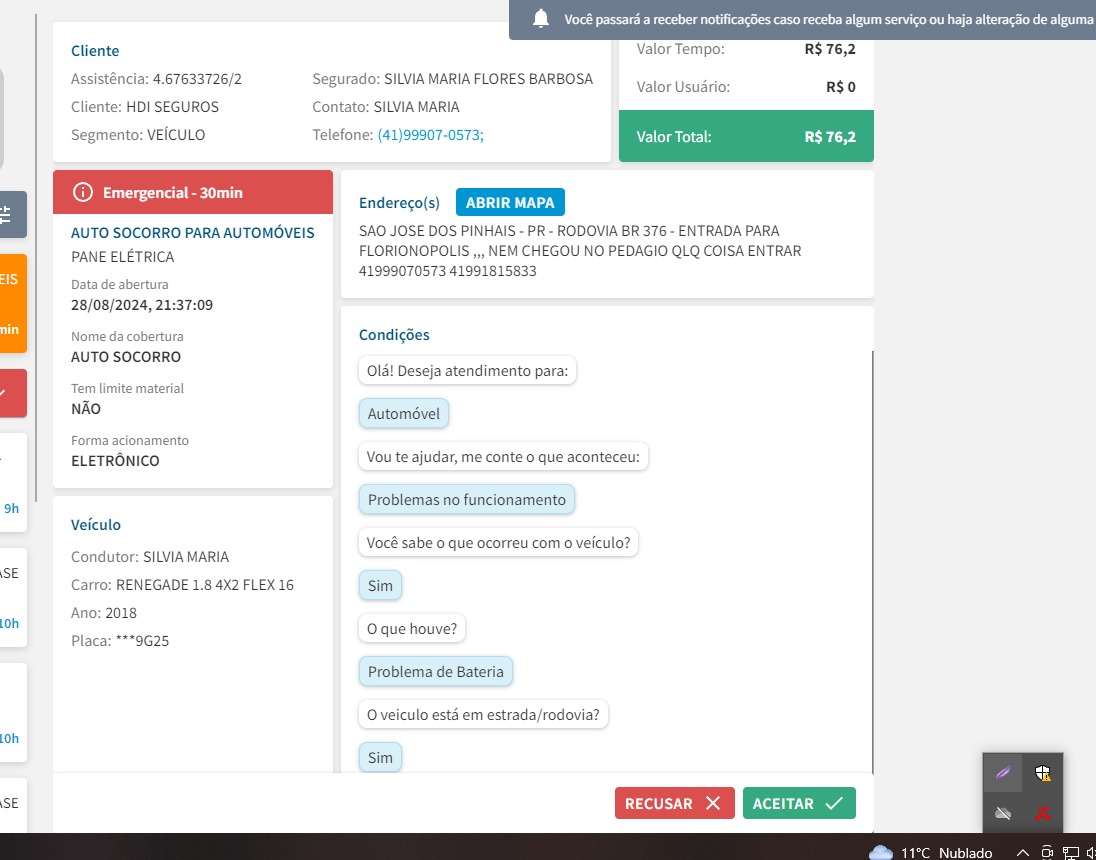1096x860 pixels.
Task: Click the opening date '28/08/2024, 21:37:09'
Action: coord(142,305)
